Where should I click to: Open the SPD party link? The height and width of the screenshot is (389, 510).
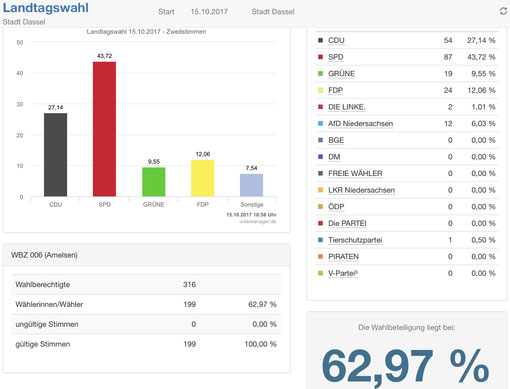point(335,57)
